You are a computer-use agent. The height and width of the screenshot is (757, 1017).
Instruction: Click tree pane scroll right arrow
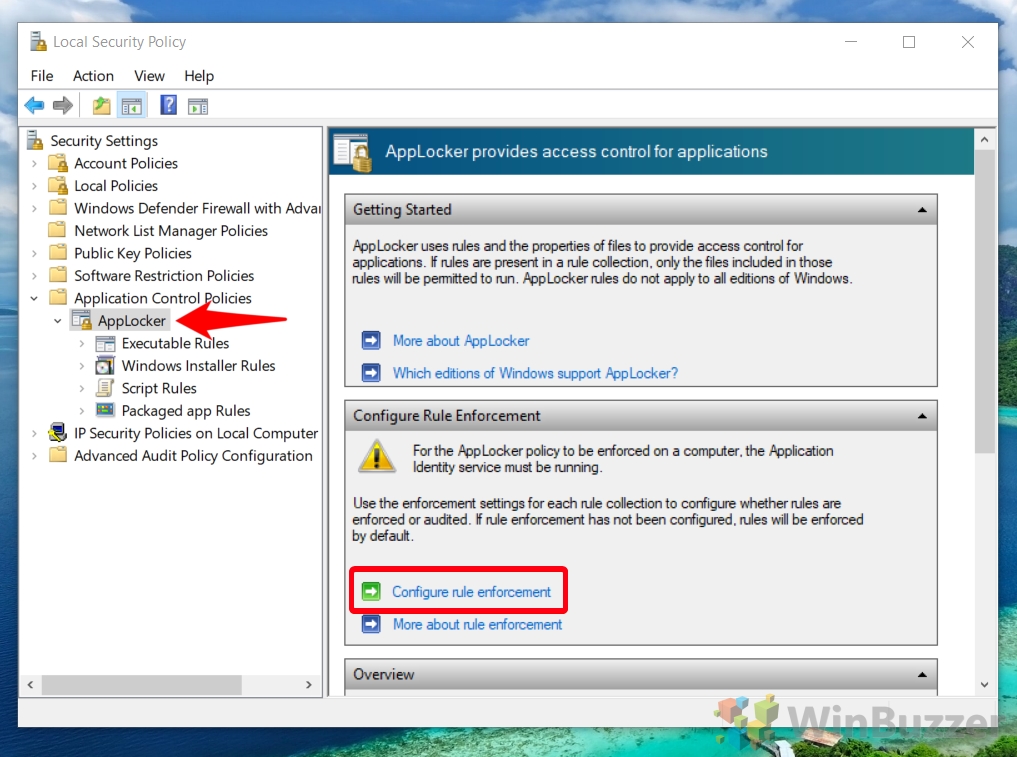pyautogui.click(x=309, y=684)
